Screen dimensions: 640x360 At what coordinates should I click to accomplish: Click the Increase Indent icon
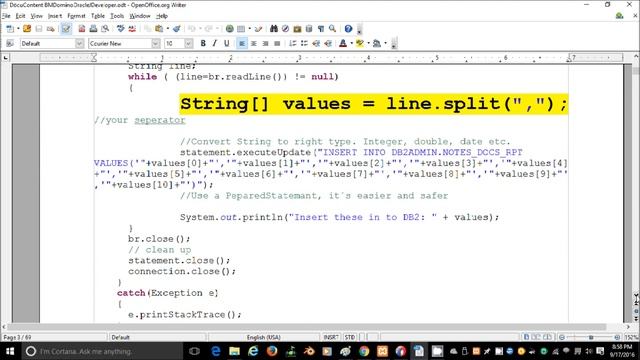[x=328, y=43]
